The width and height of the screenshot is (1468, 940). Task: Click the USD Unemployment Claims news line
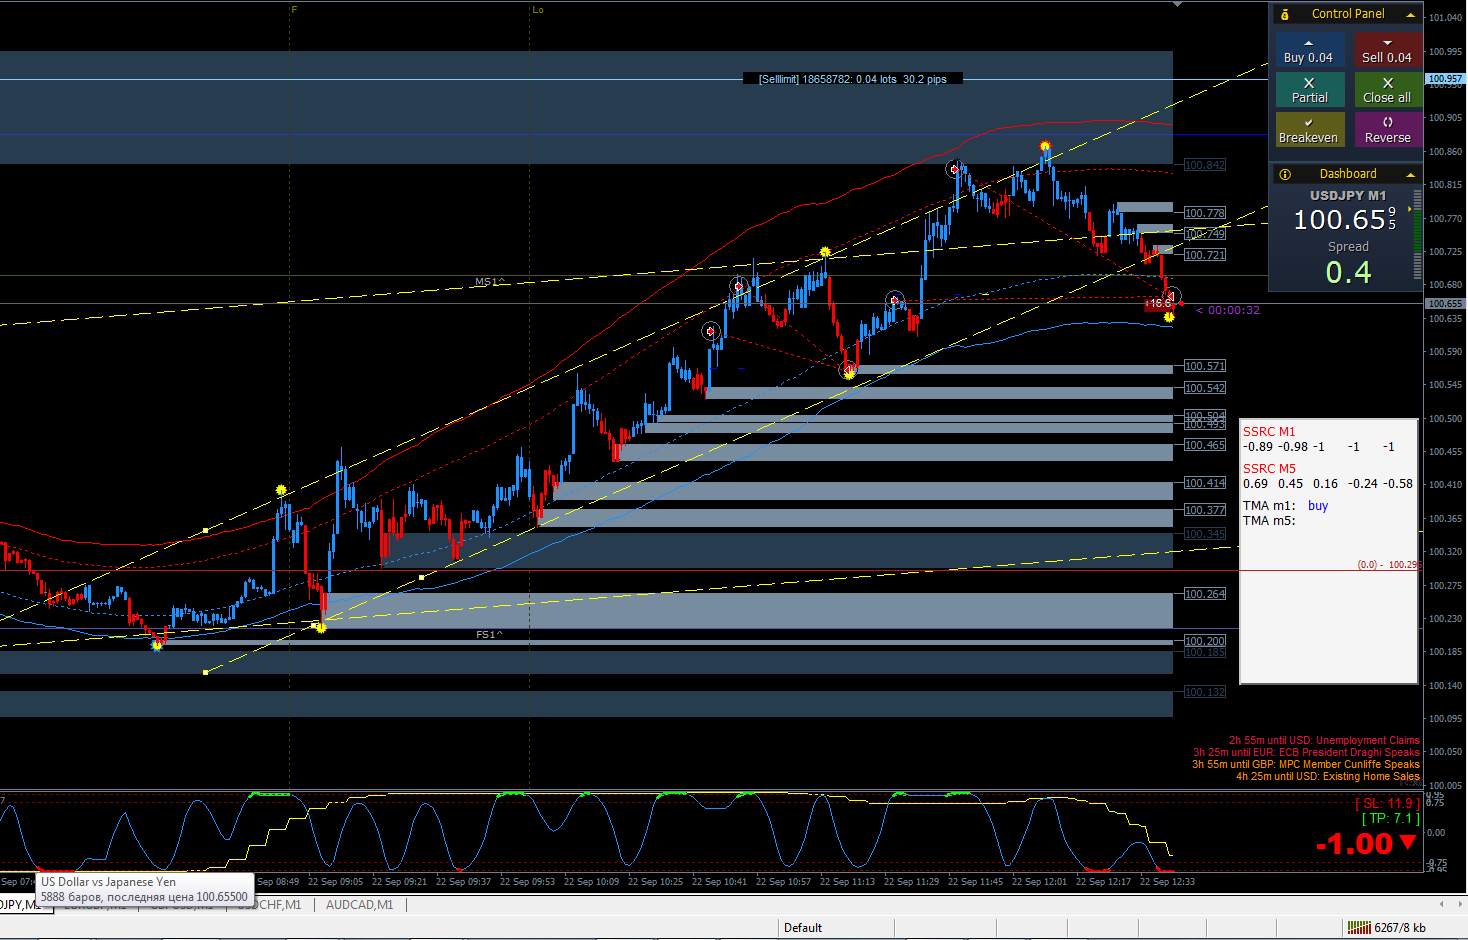[x=1324, y=741]
